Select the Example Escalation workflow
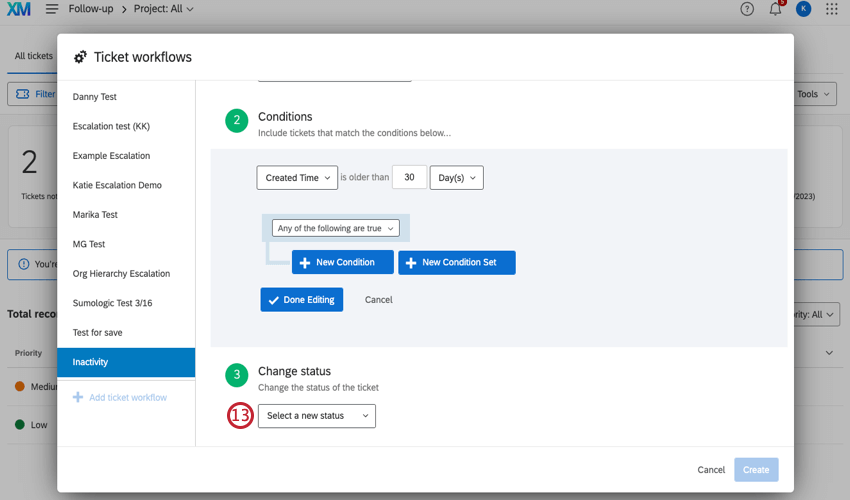This screenshot has height=500, width=850. coord(126,156)
